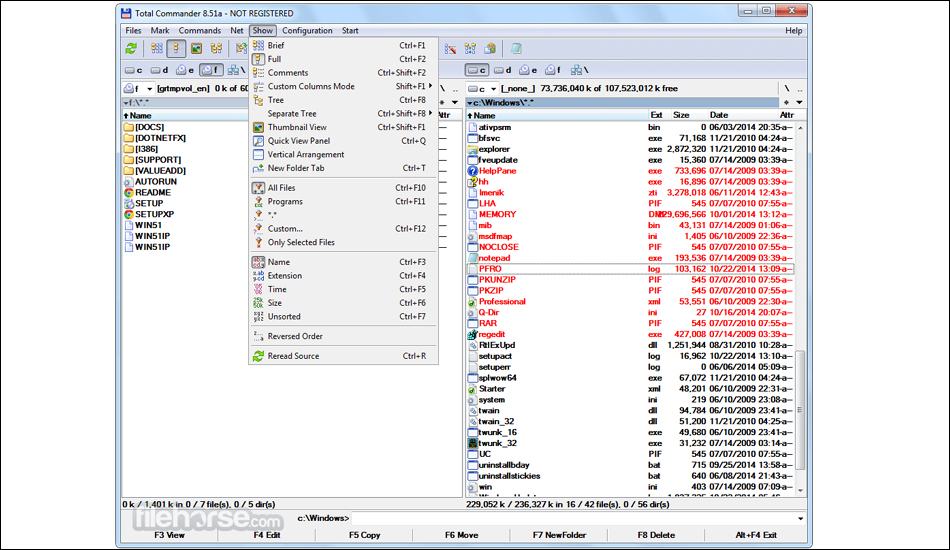Viewport: 950px width, 550px height.
Task: Choose Brief from the Show menu
Action: [x=344, y=45]
